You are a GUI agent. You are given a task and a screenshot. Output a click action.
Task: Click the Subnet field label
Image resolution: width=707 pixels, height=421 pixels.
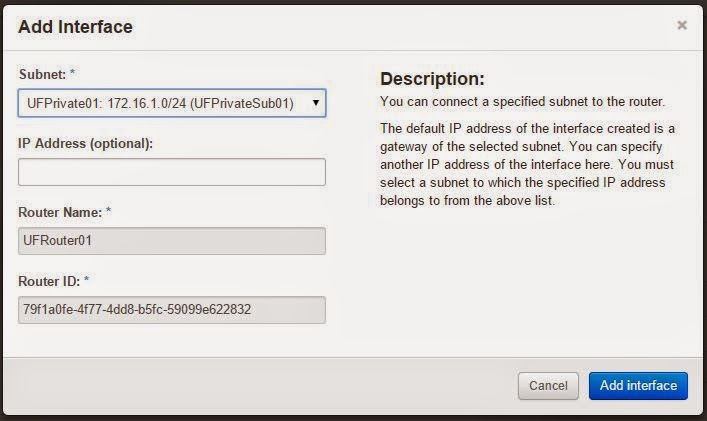pyautogui.click(x=42, y=74)
